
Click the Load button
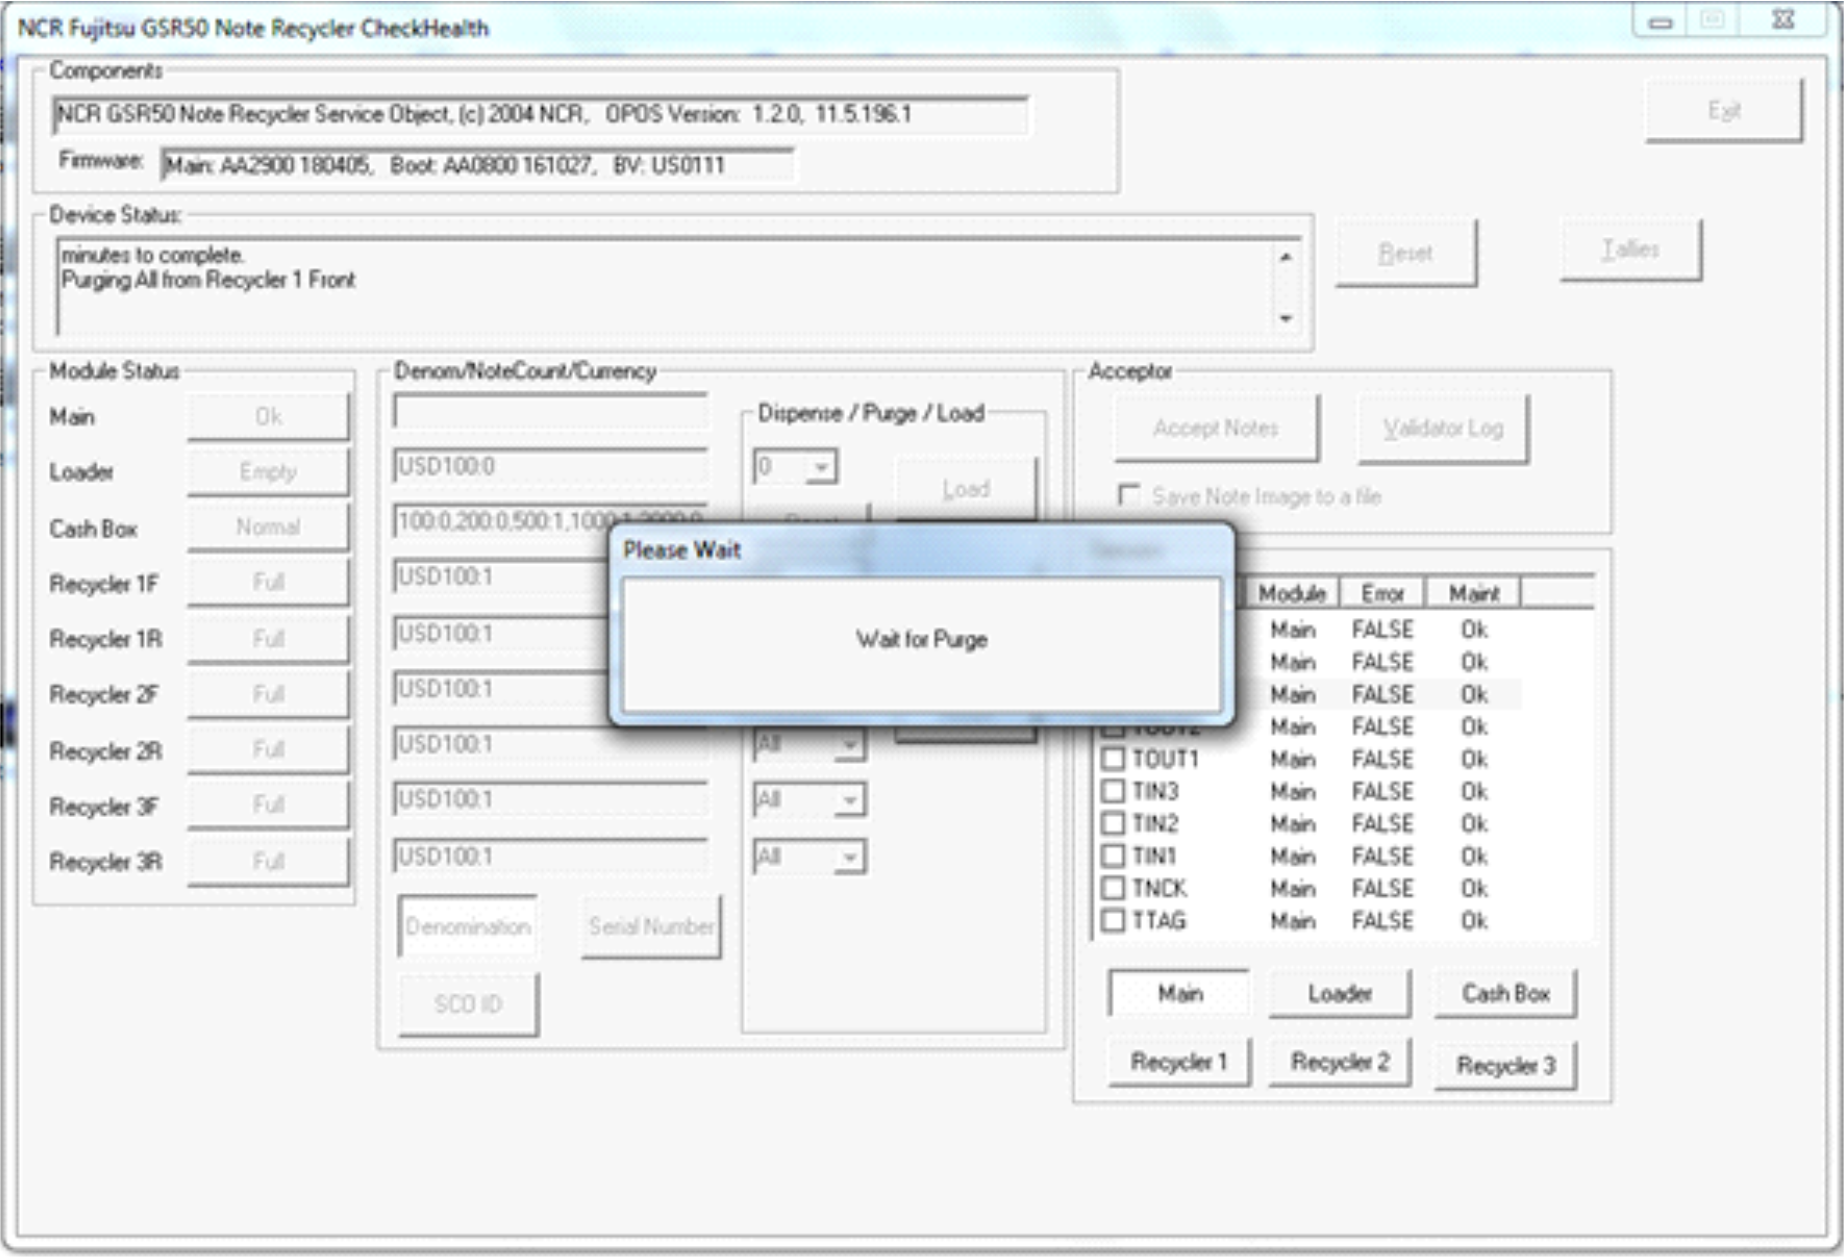tap(965, 489)
